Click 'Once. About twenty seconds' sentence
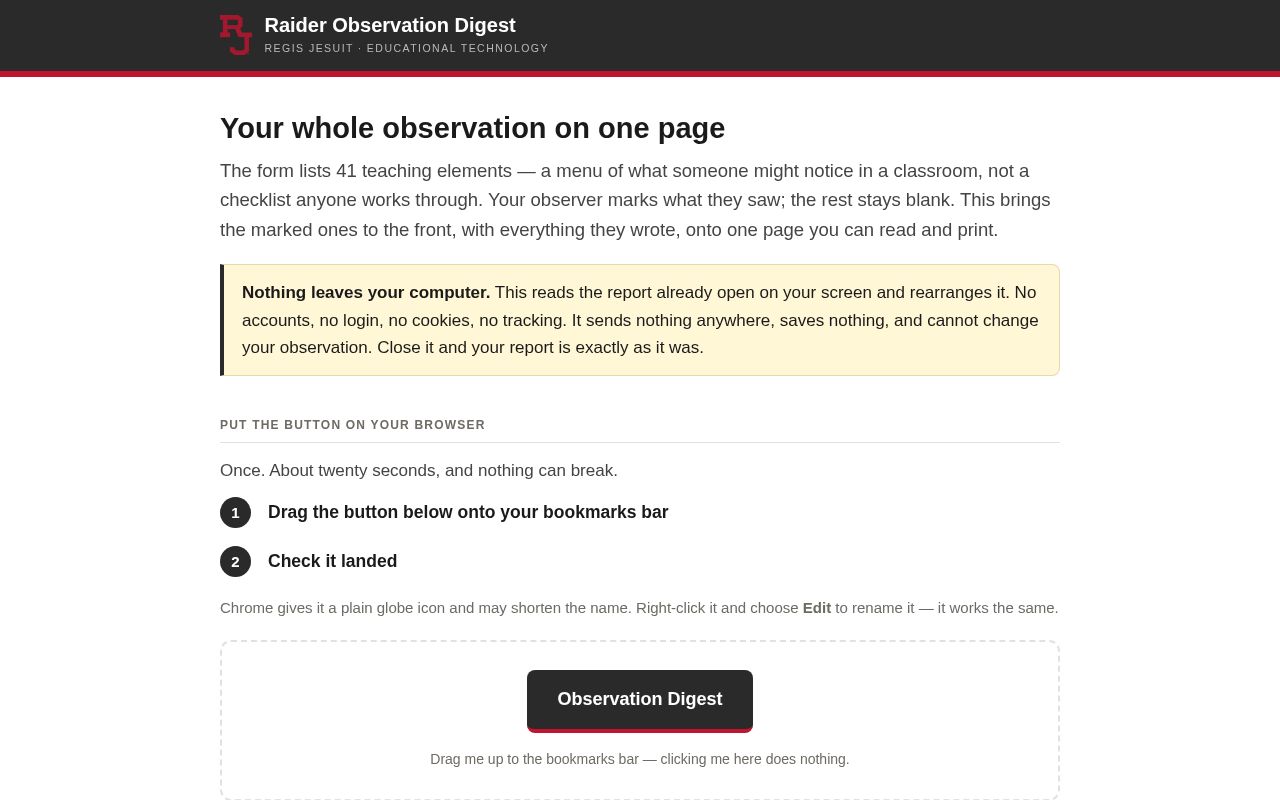 (419, 470)
